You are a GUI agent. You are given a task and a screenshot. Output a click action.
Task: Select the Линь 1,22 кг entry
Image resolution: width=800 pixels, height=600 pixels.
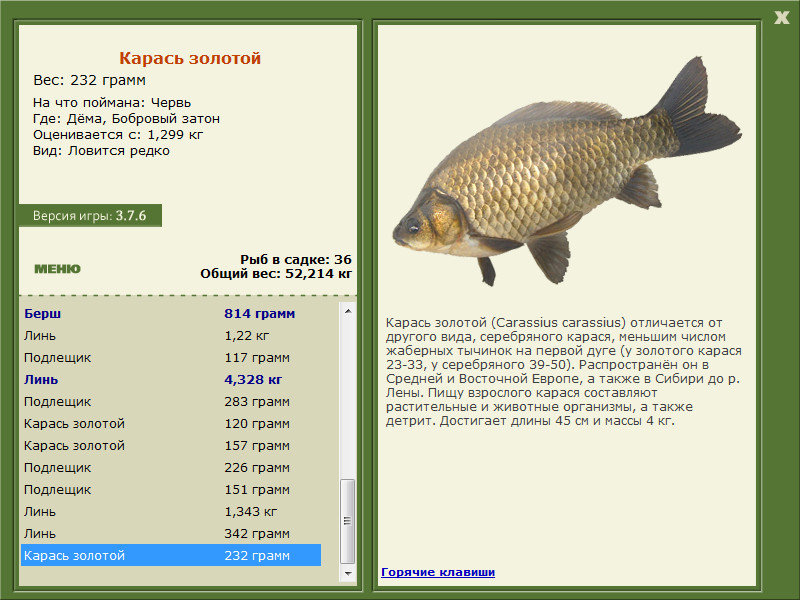(171, 336)
